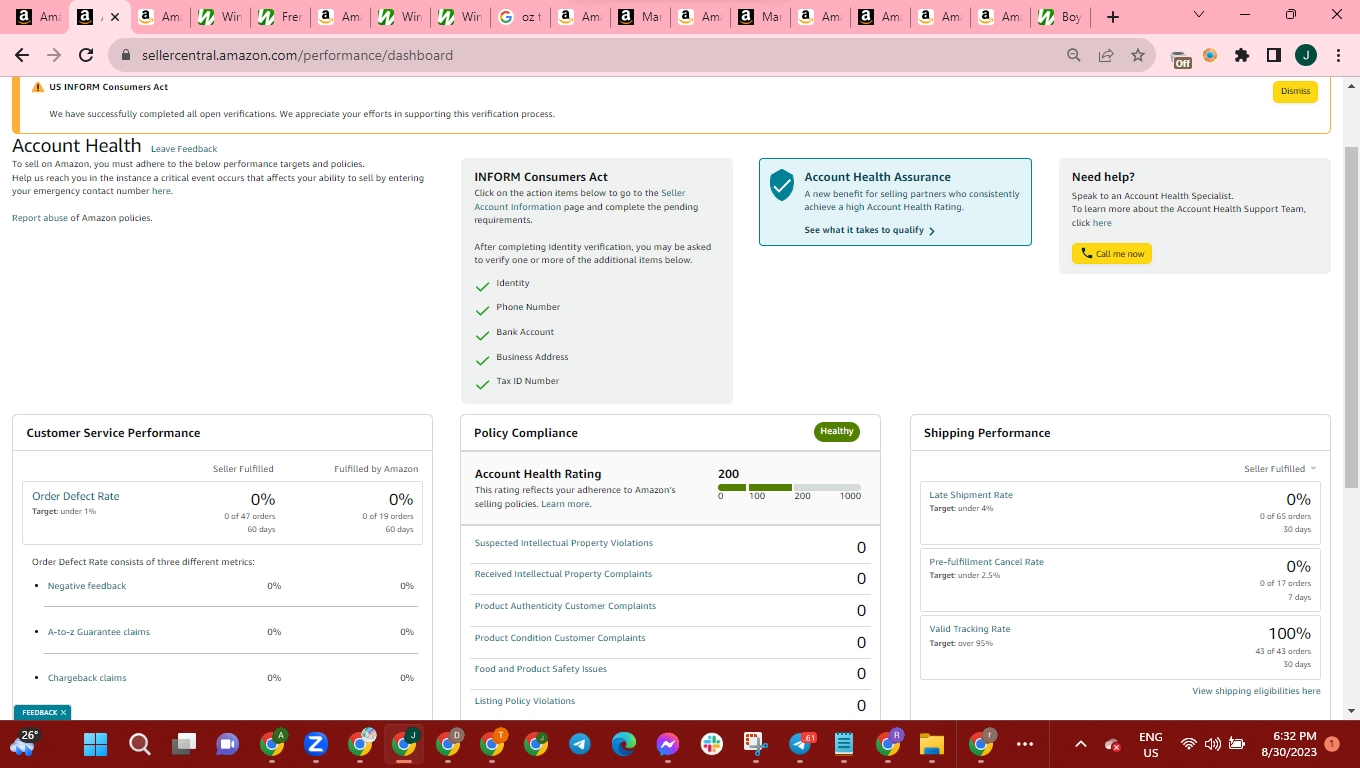Open Food and Product Safety Issues

click(x=541, y=669)
